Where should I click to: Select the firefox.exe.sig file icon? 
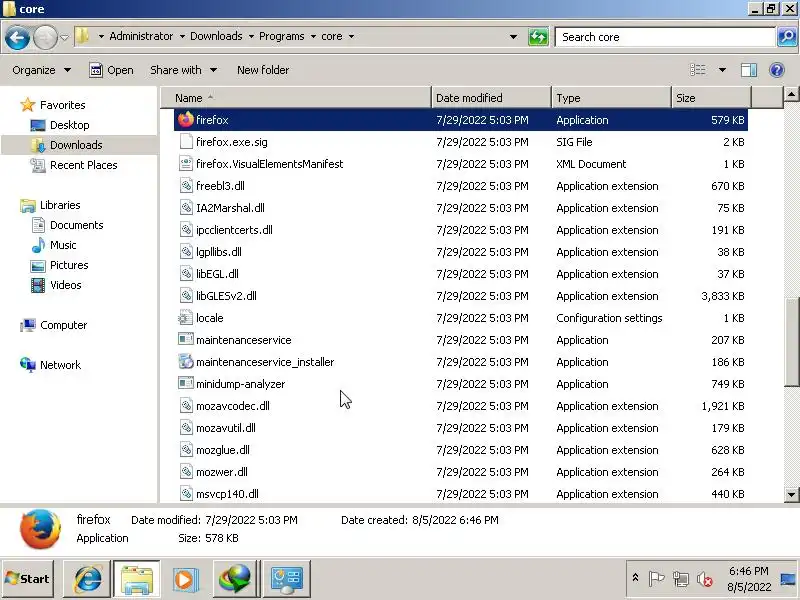click(186, 142)
